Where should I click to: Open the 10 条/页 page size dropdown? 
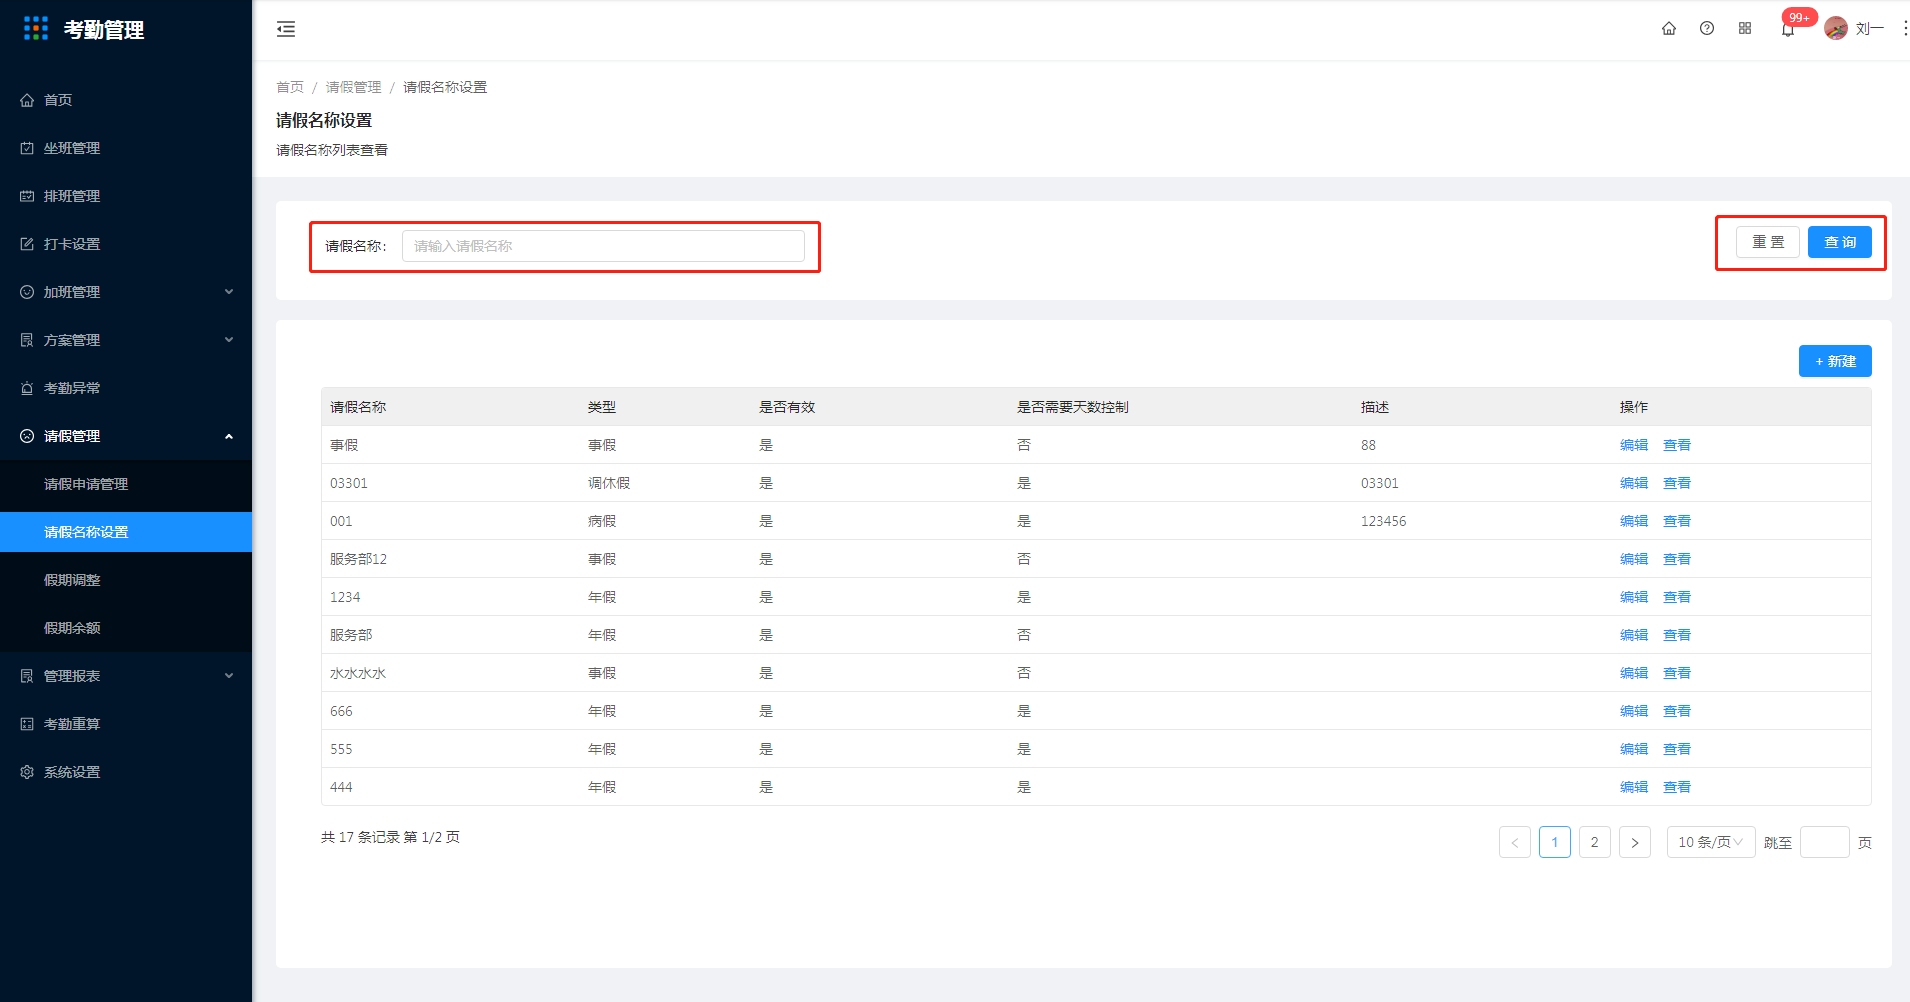tap(1711, 842)
